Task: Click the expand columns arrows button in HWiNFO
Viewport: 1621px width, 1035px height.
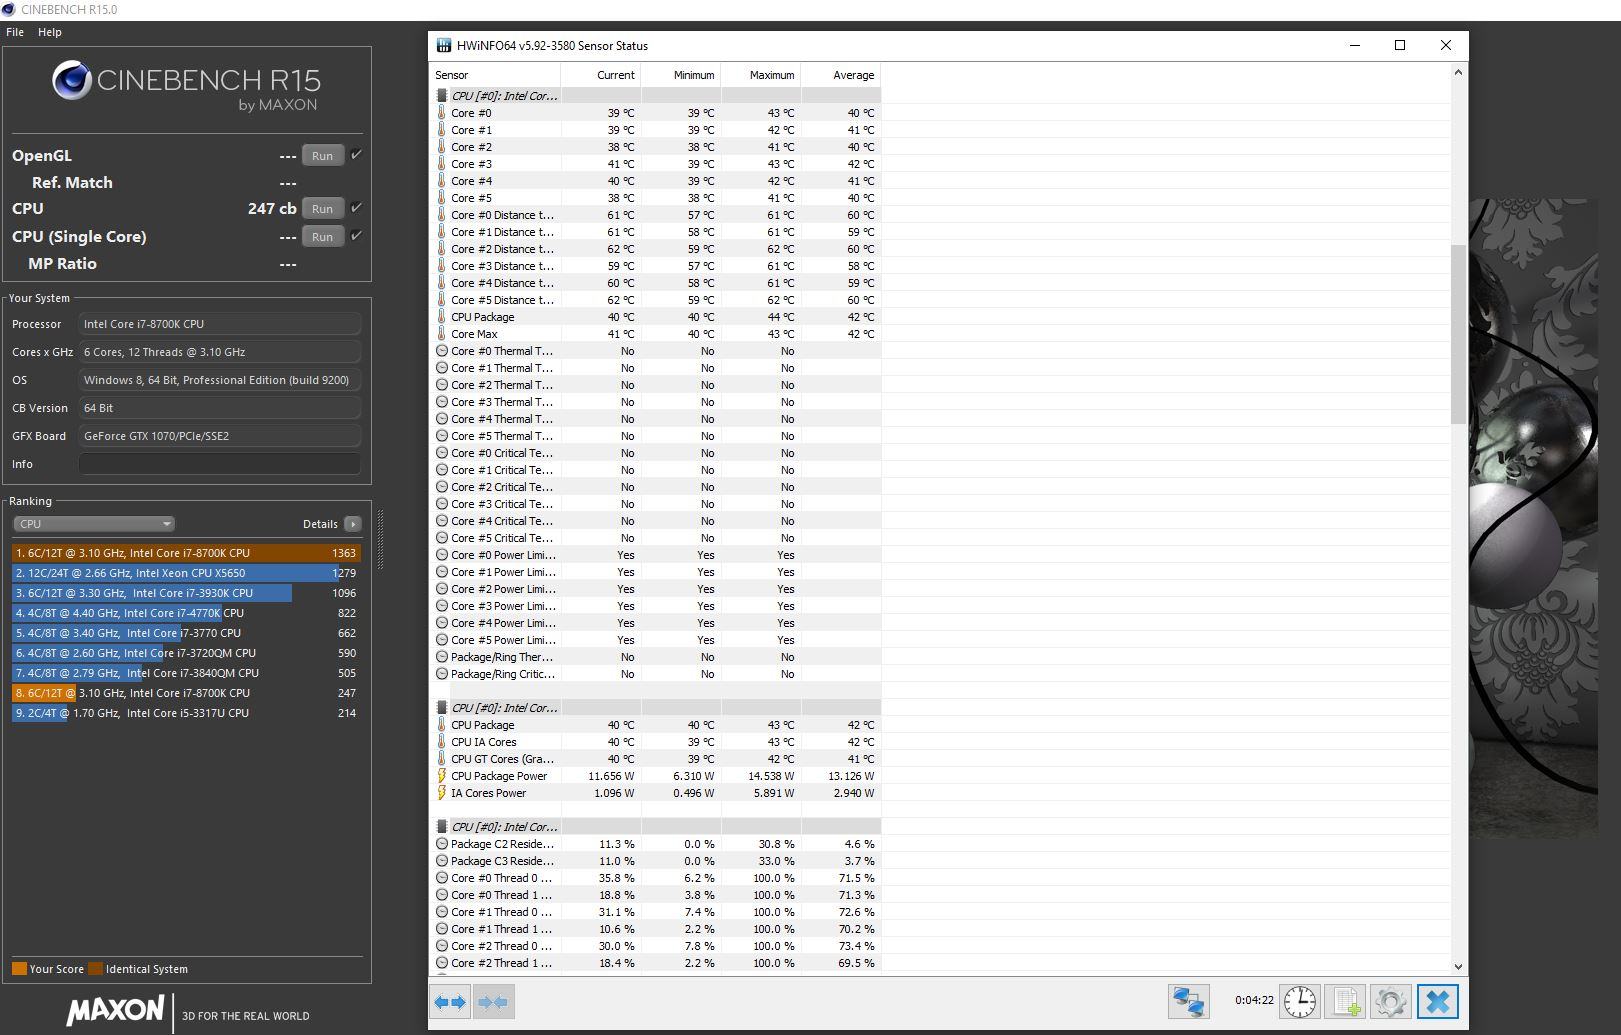Action: click(451, 1001)
